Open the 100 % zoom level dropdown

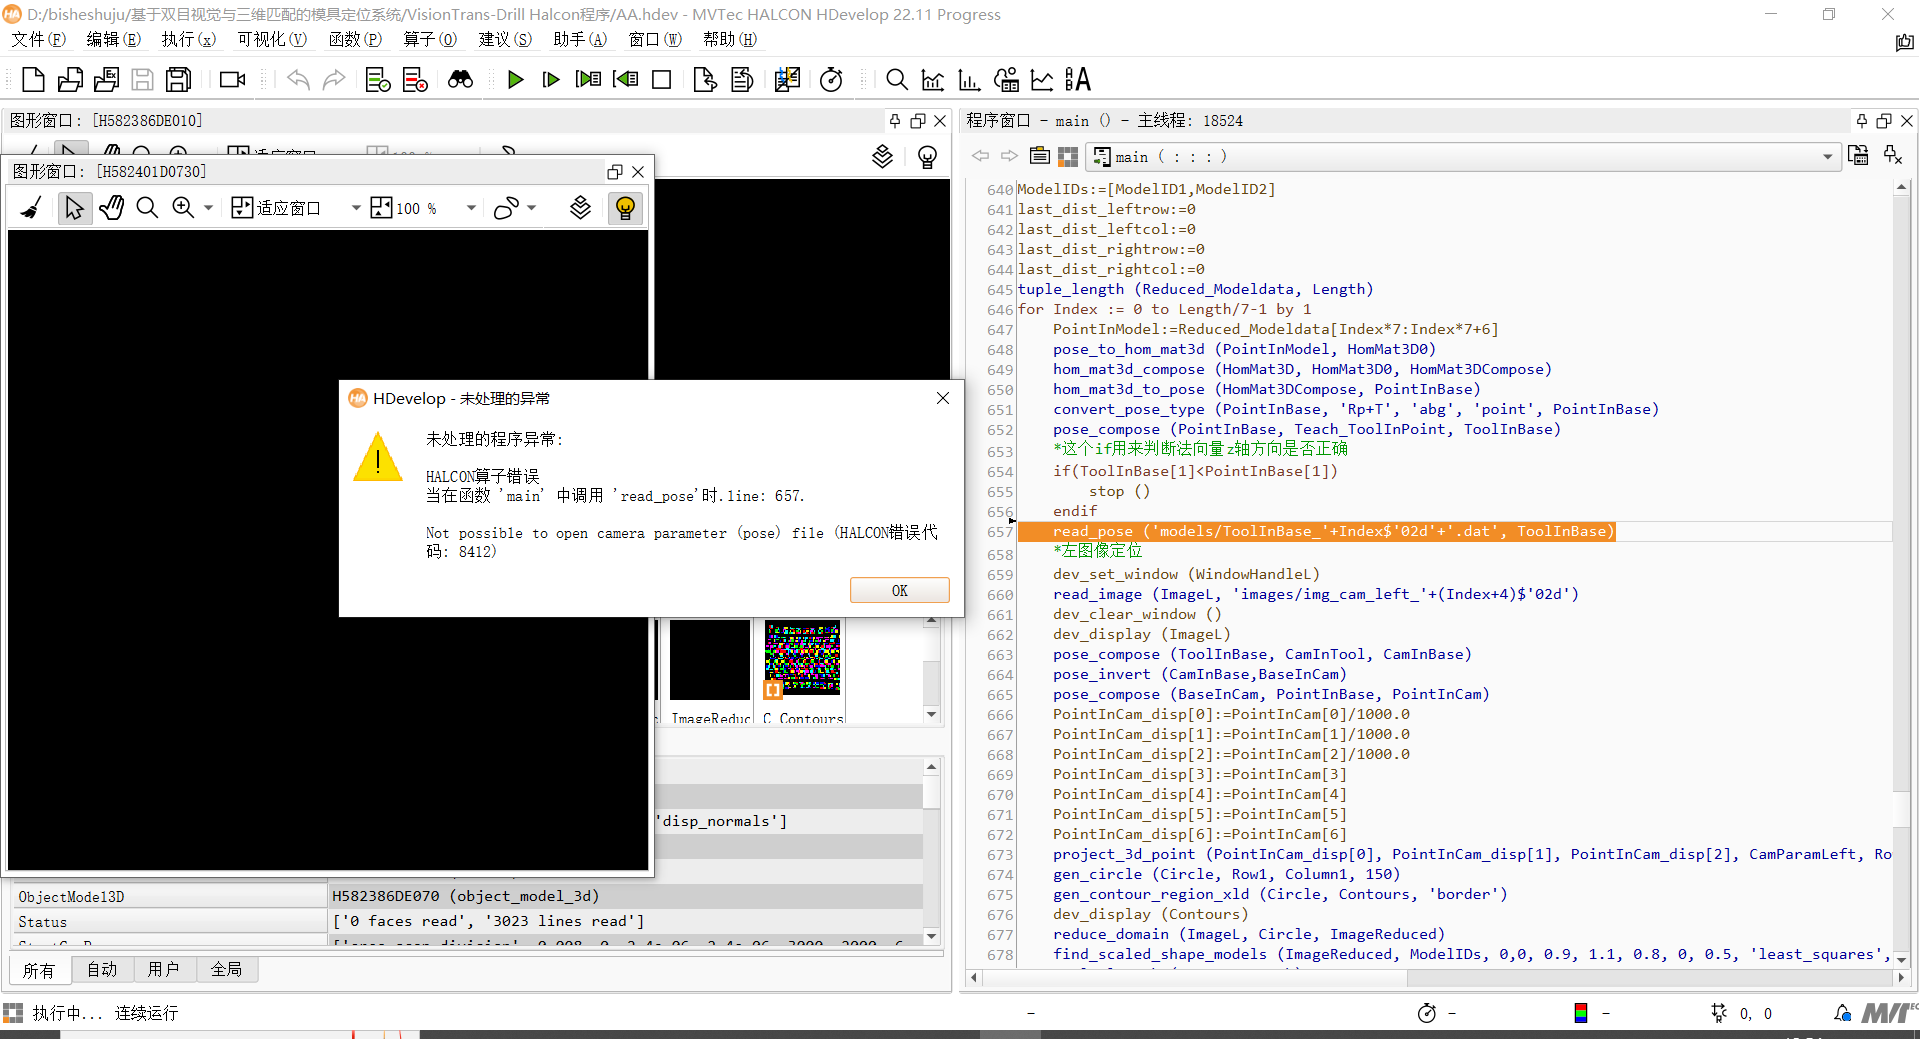[470, 208]
